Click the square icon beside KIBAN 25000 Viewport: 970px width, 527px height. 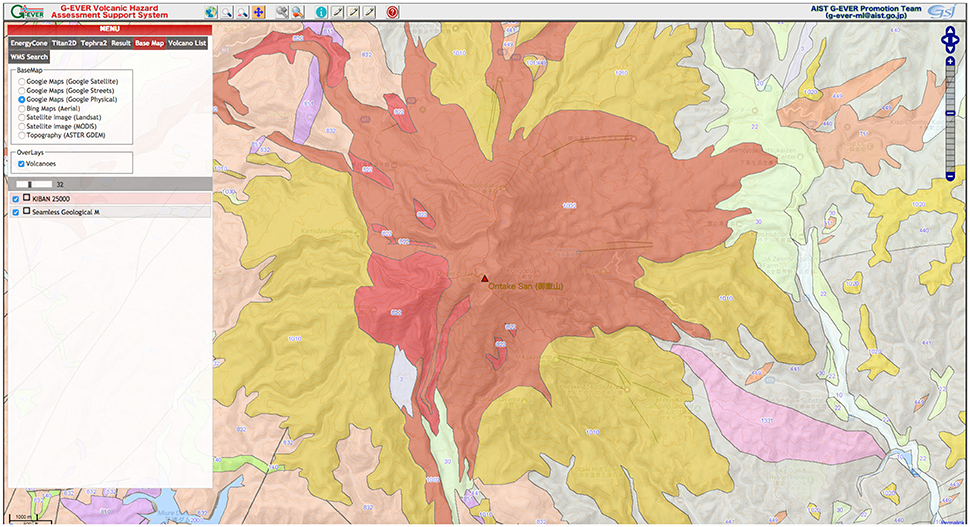[x=27, y=198]
